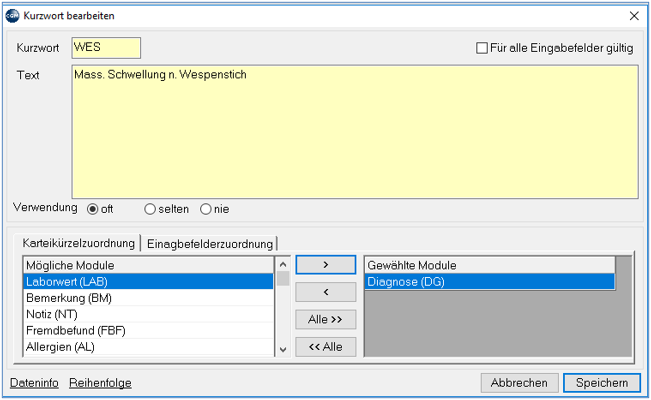Click into the Text area with Wespenstich
Screen dimensions: 651x400
point(355,132)
